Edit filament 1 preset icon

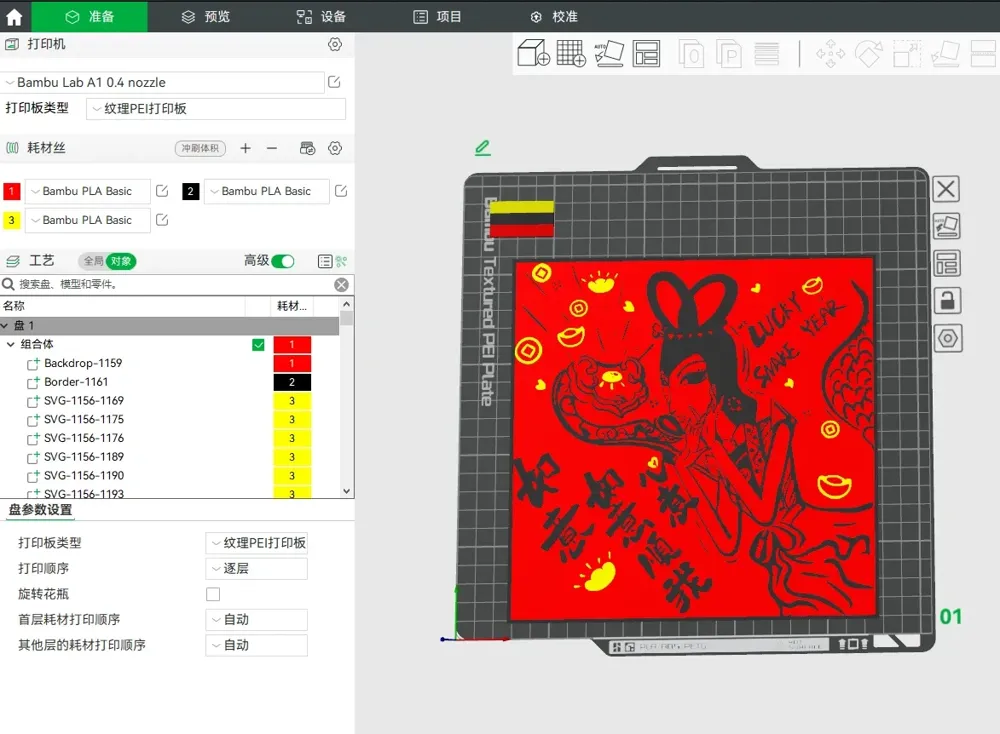pos(162,191)
